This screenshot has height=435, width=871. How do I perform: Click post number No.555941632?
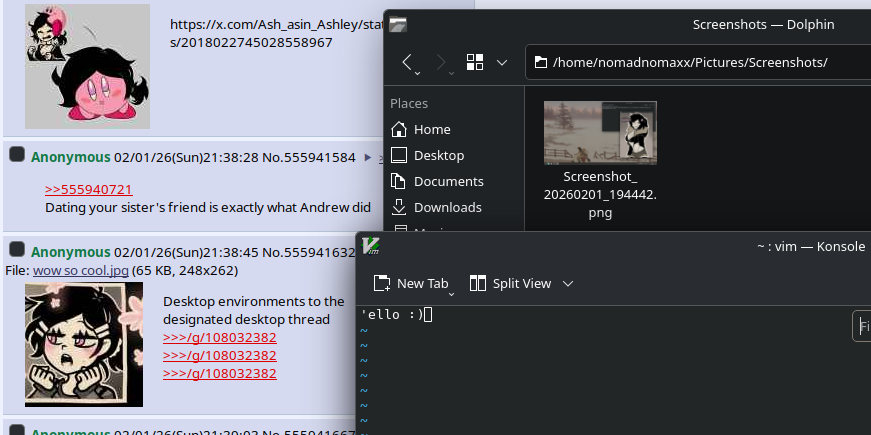[x=308, y=252]
